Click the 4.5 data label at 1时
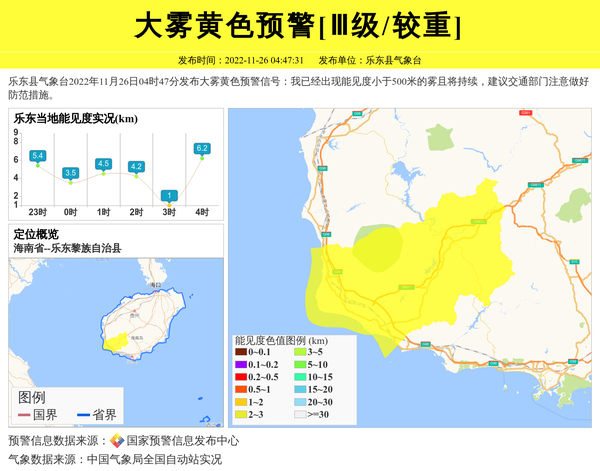 pyautogui.click(x=103, y=163)
